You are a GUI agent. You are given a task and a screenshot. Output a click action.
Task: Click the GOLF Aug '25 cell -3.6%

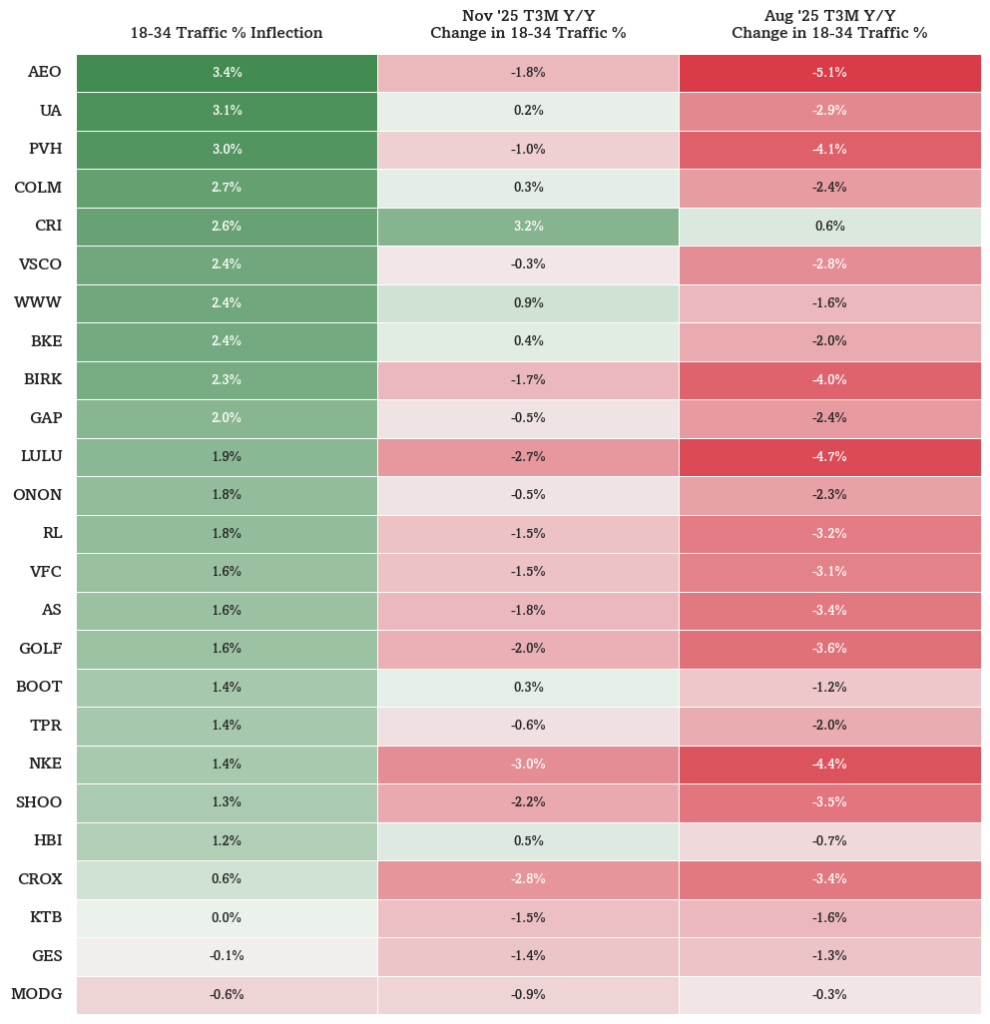(830, 648)
